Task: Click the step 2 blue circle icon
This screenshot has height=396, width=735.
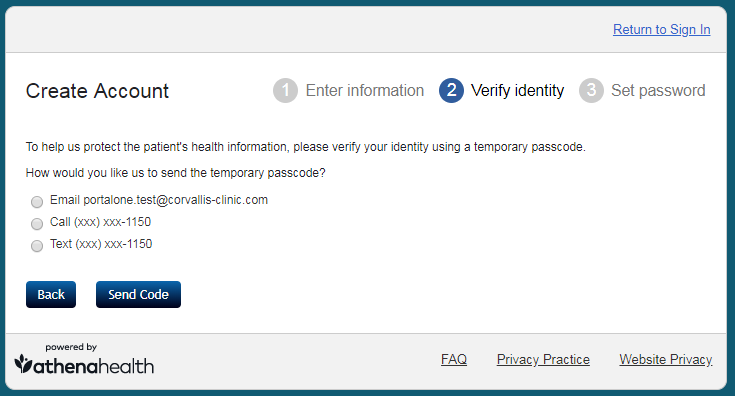Action: click(x=451, y=90)
